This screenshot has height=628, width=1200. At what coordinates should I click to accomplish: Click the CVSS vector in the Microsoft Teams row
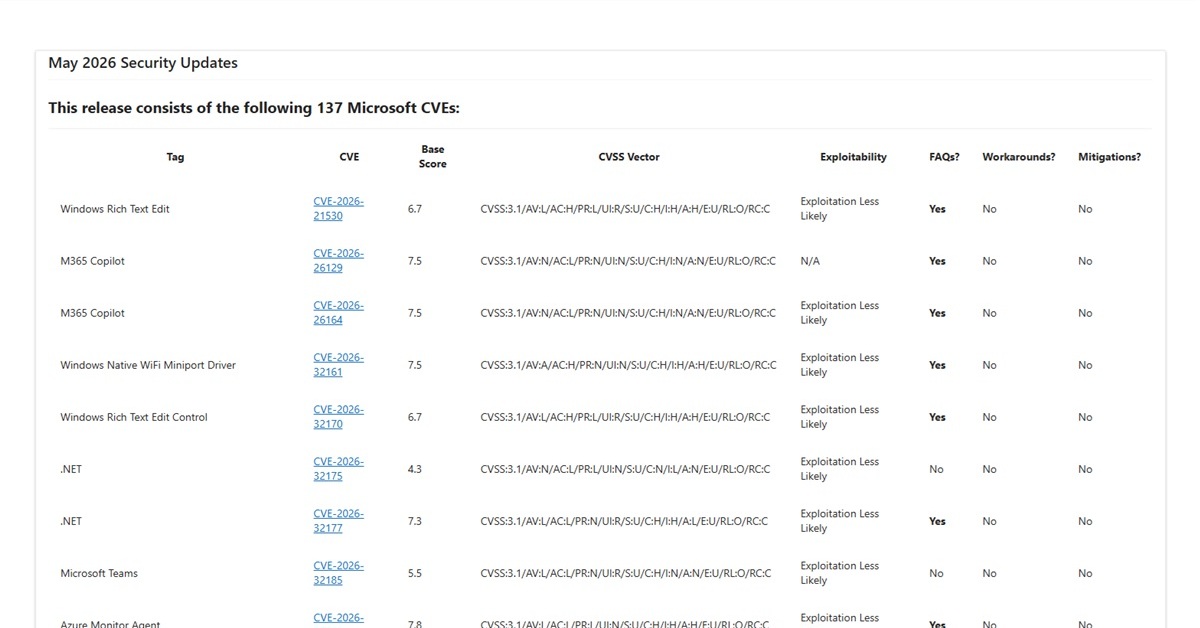pyautogui.click(x=626, y=573)
